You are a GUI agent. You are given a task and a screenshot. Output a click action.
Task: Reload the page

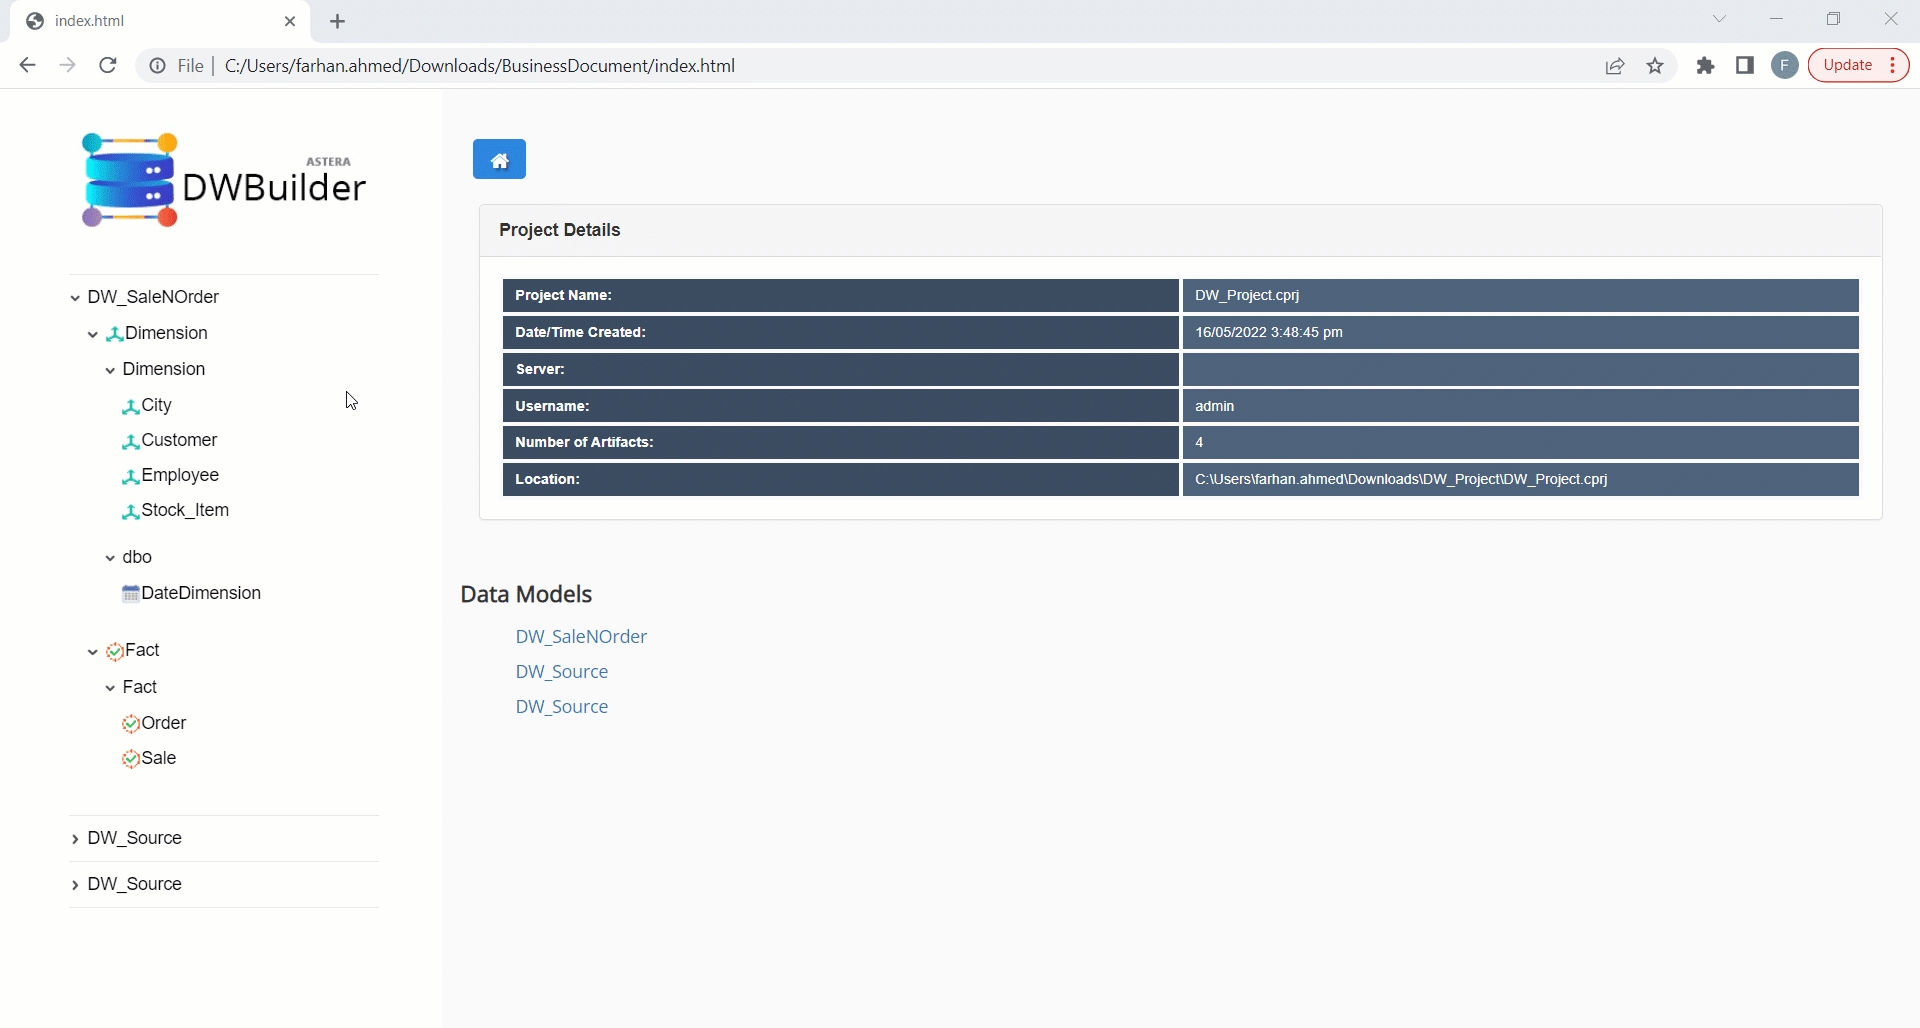point(108,66)
